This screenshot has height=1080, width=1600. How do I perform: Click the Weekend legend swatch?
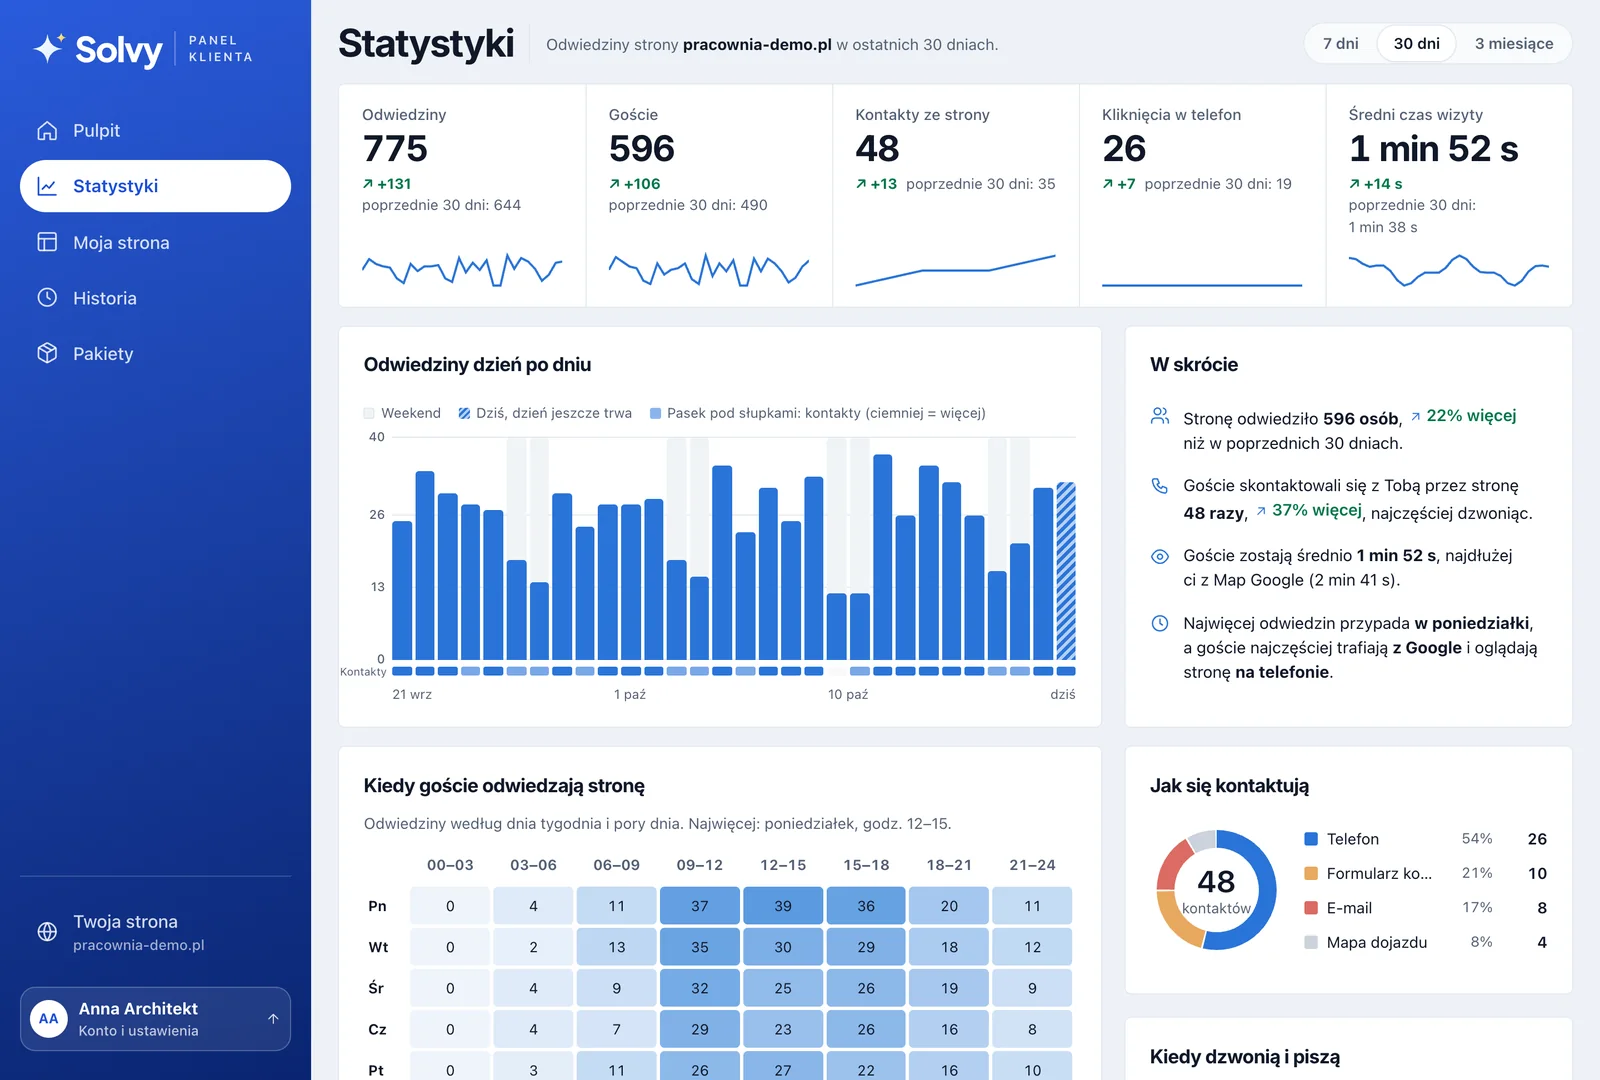pyautogui.click(x=369, y=413)
